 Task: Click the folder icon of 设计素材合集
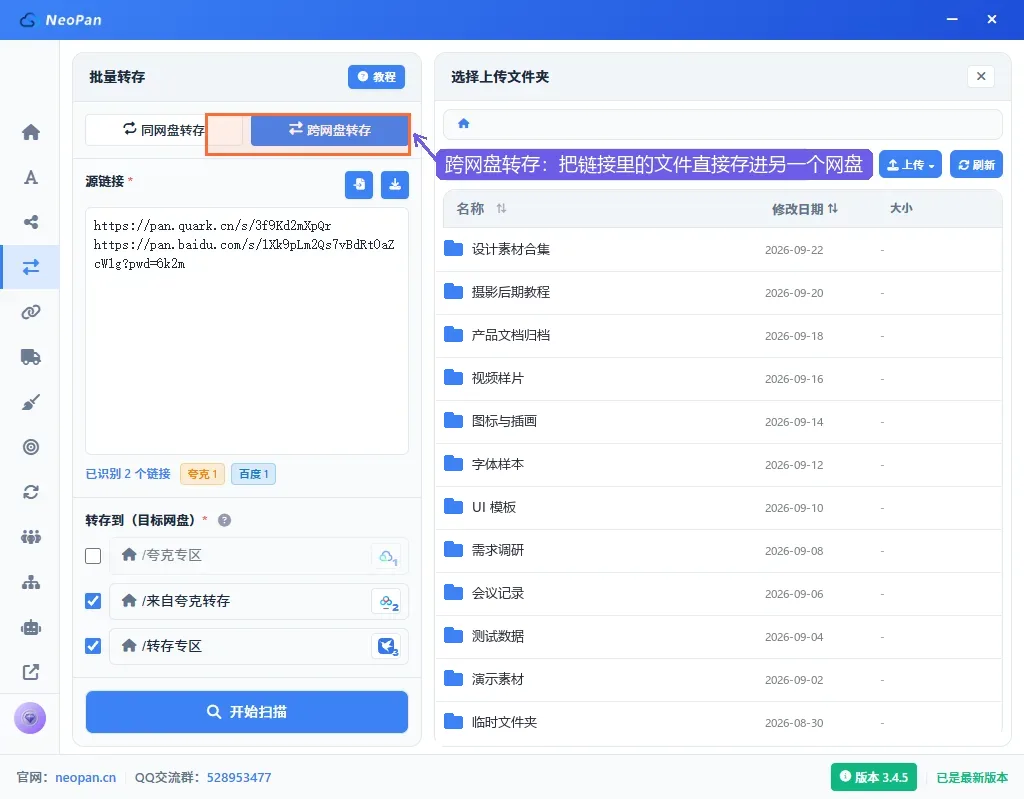point(453,249)
